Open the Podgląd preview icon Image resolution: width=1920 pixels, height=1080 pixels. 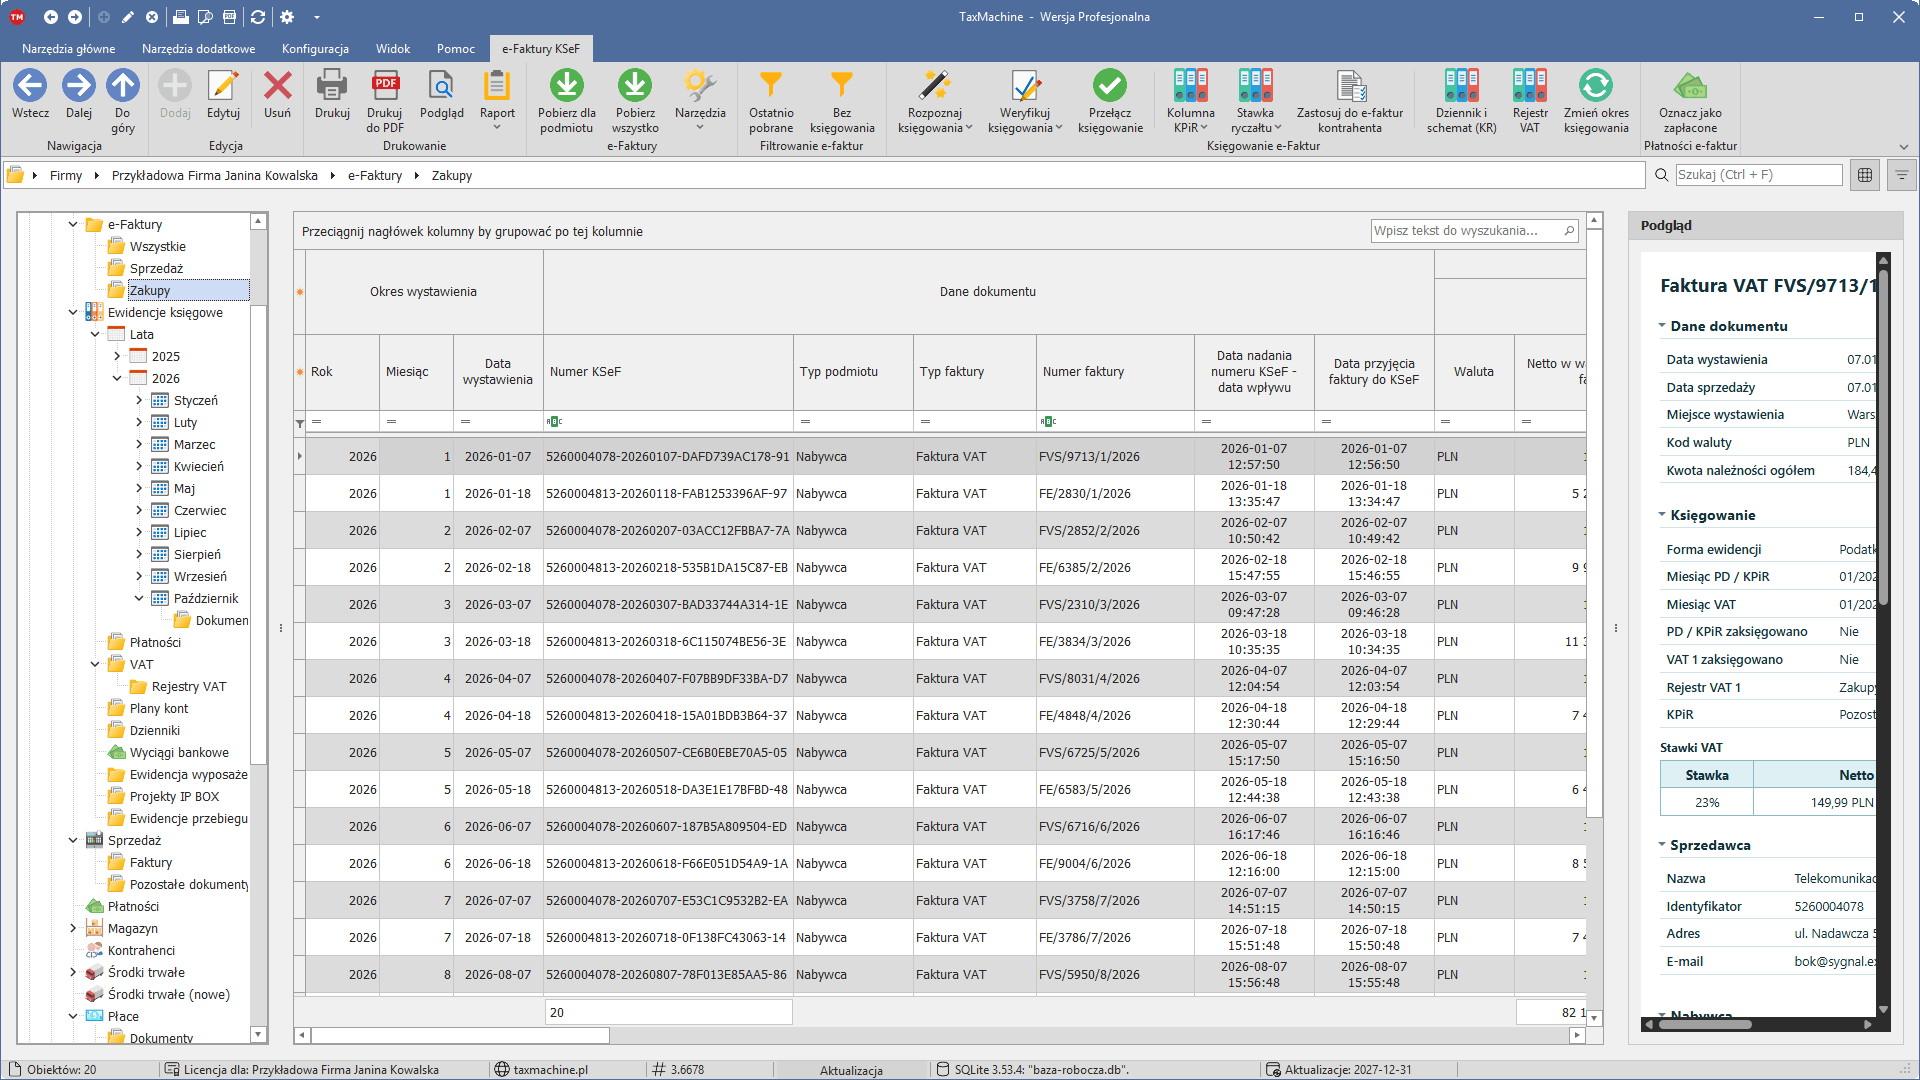click(x=441, y=86)
